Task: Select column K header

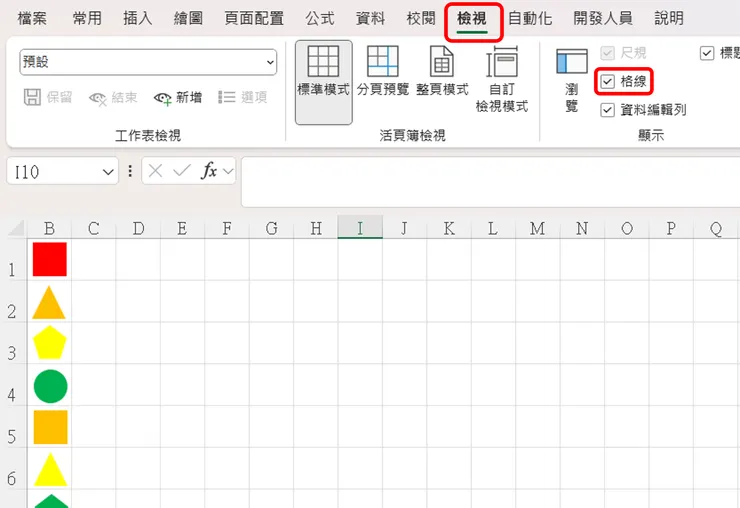Action: click(449, 229)
